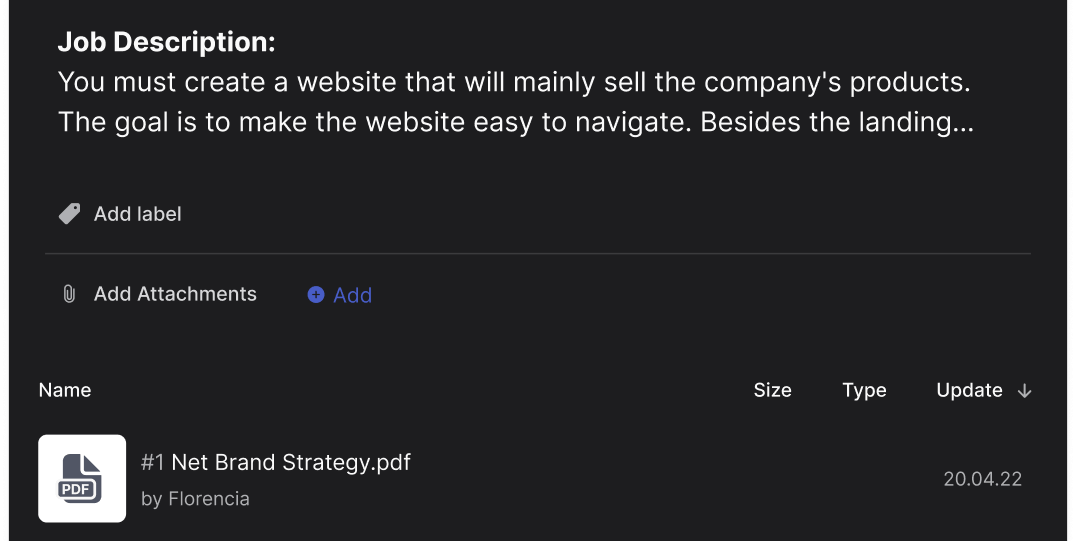Click the Update column header
The image size is (1074, 541).
[x=969, y=390]
